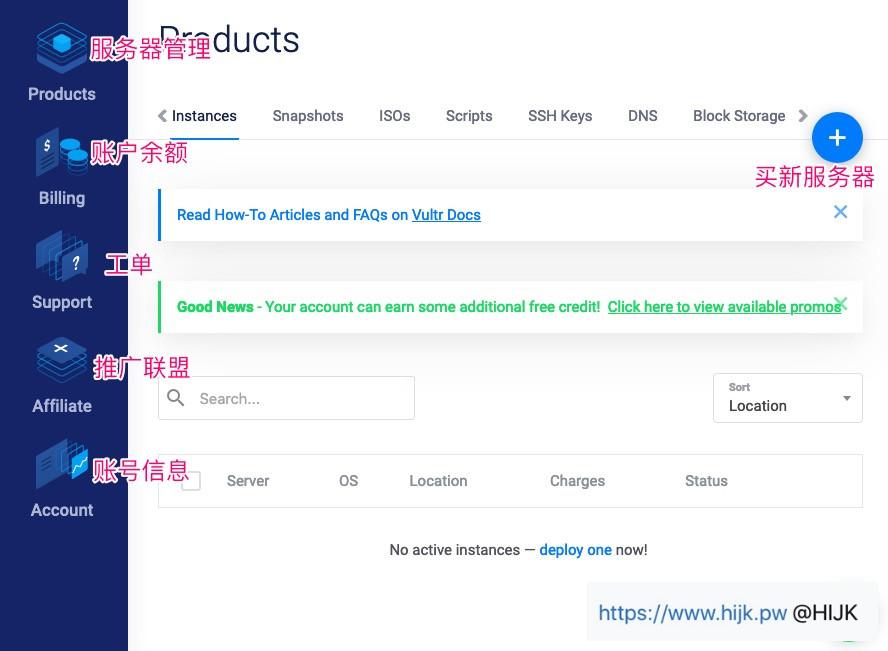Dismiss the Vultr Docs notice

[840, 212]
